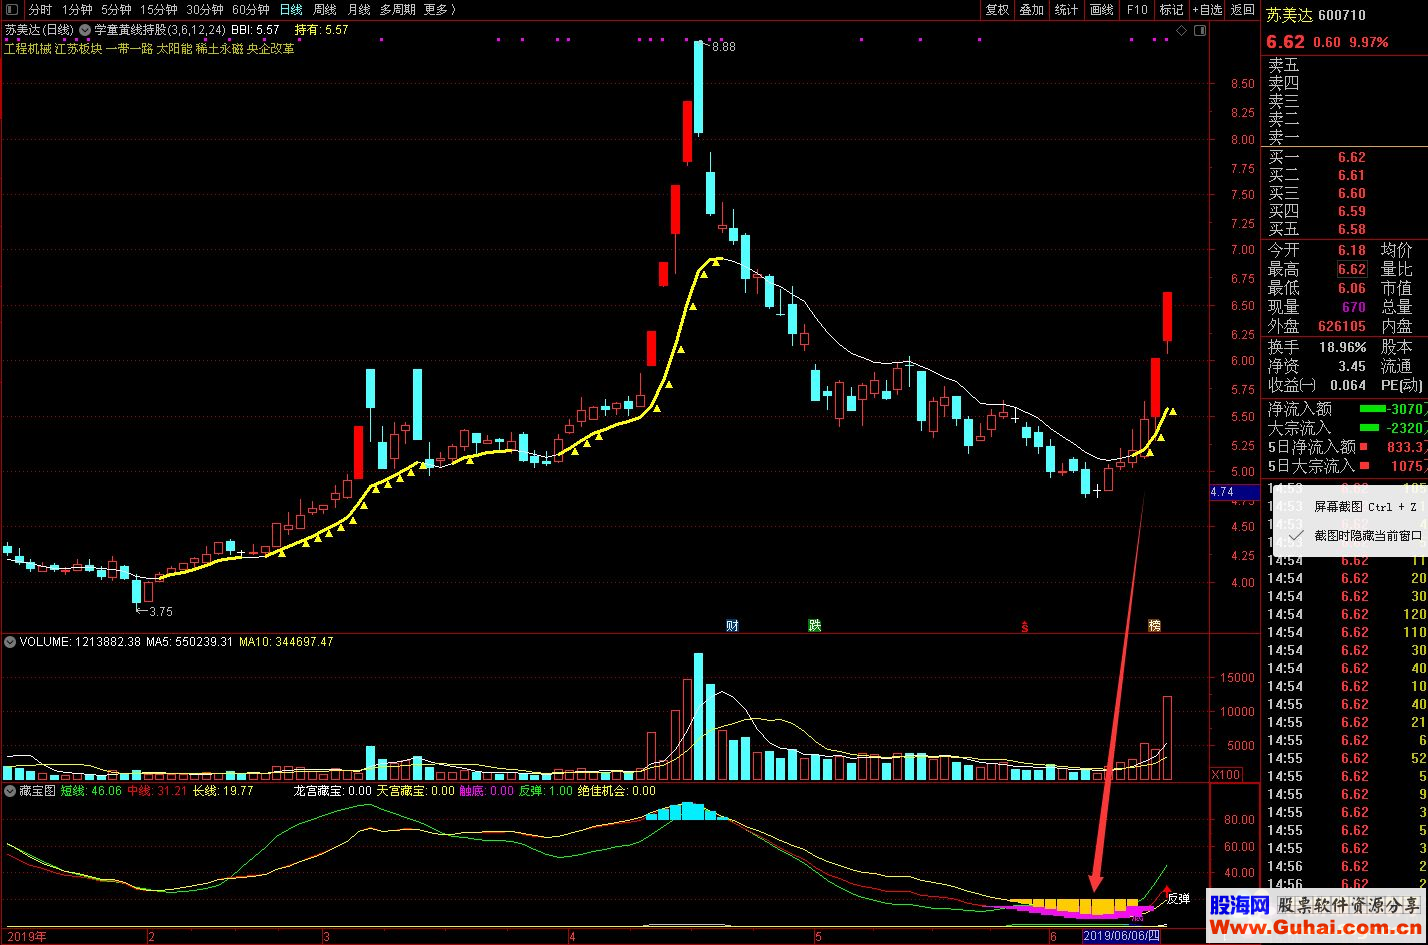Screen dimensions: 1428x945
Task: Click the boxed 最高 value 6.62
Action: tap(1351, 269)
